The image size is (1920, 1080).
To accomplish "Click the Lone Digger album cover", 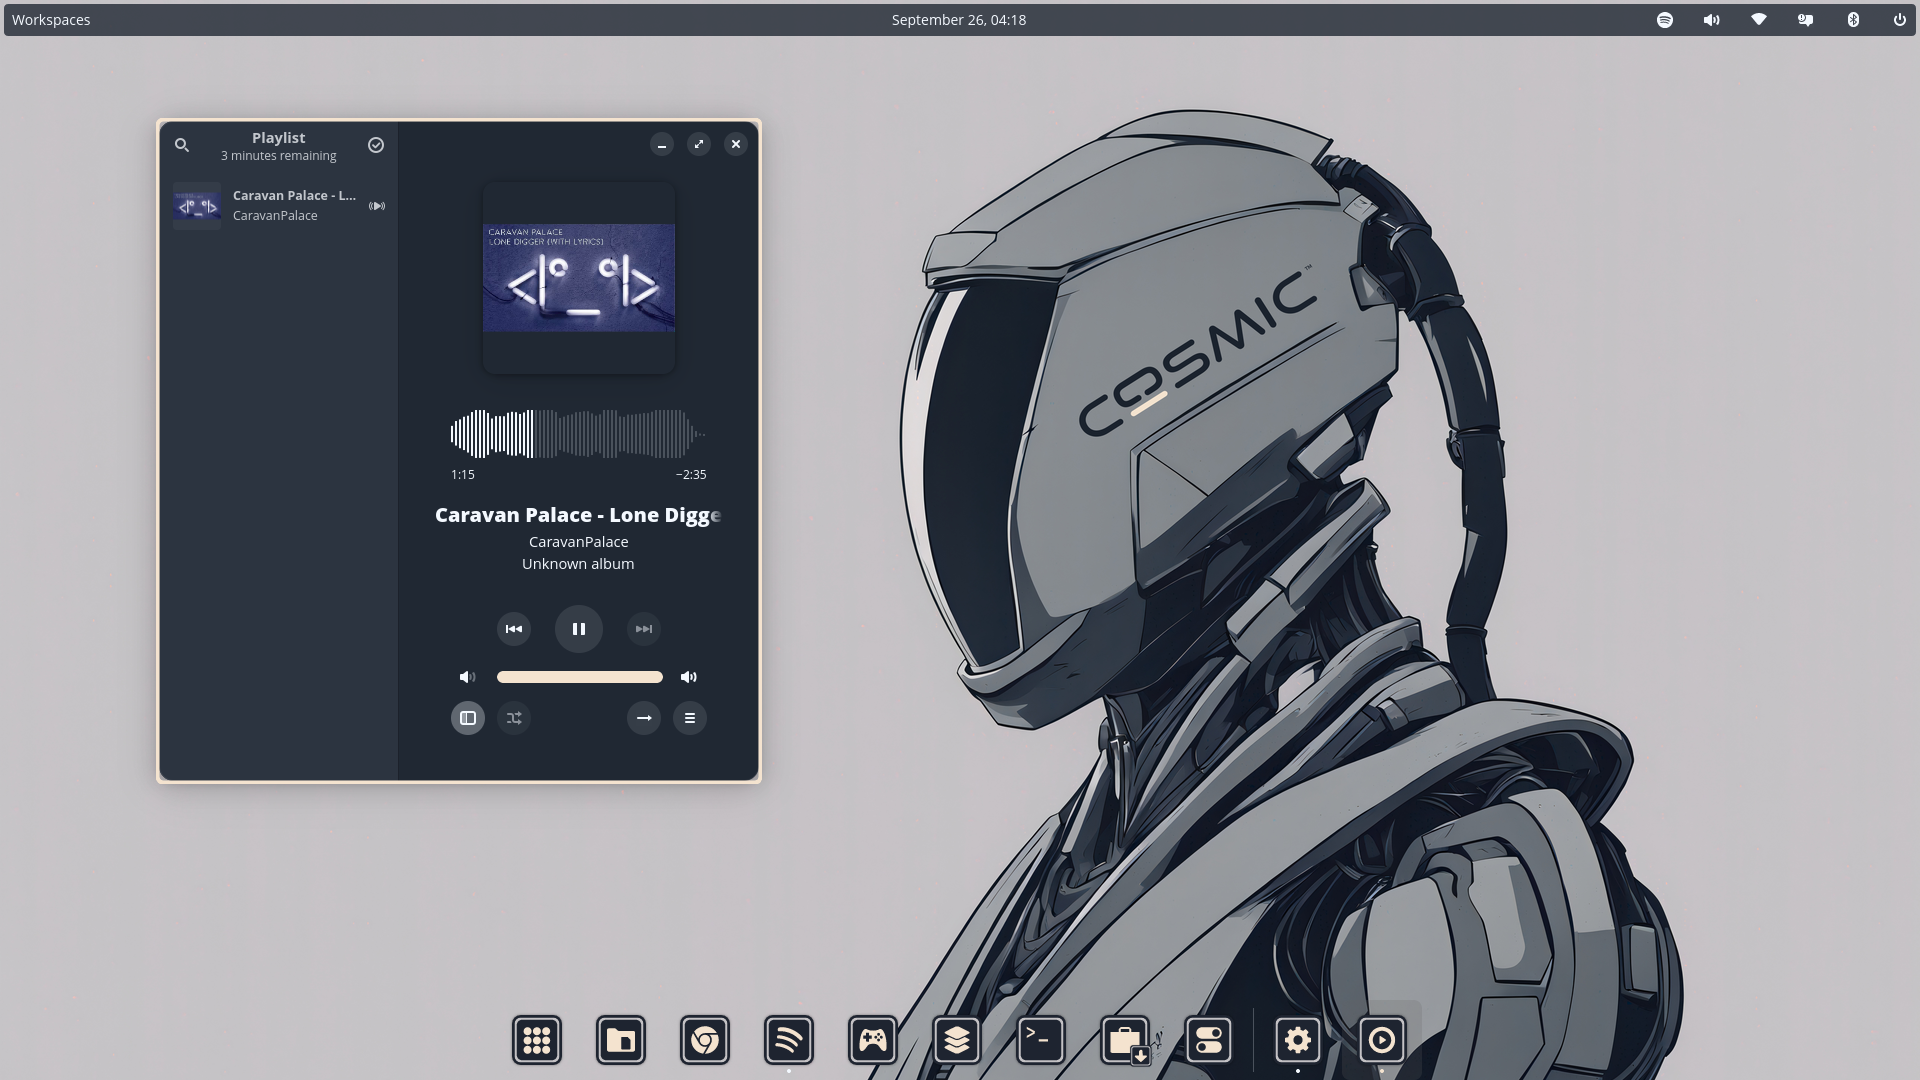I will tap(579, 278).
